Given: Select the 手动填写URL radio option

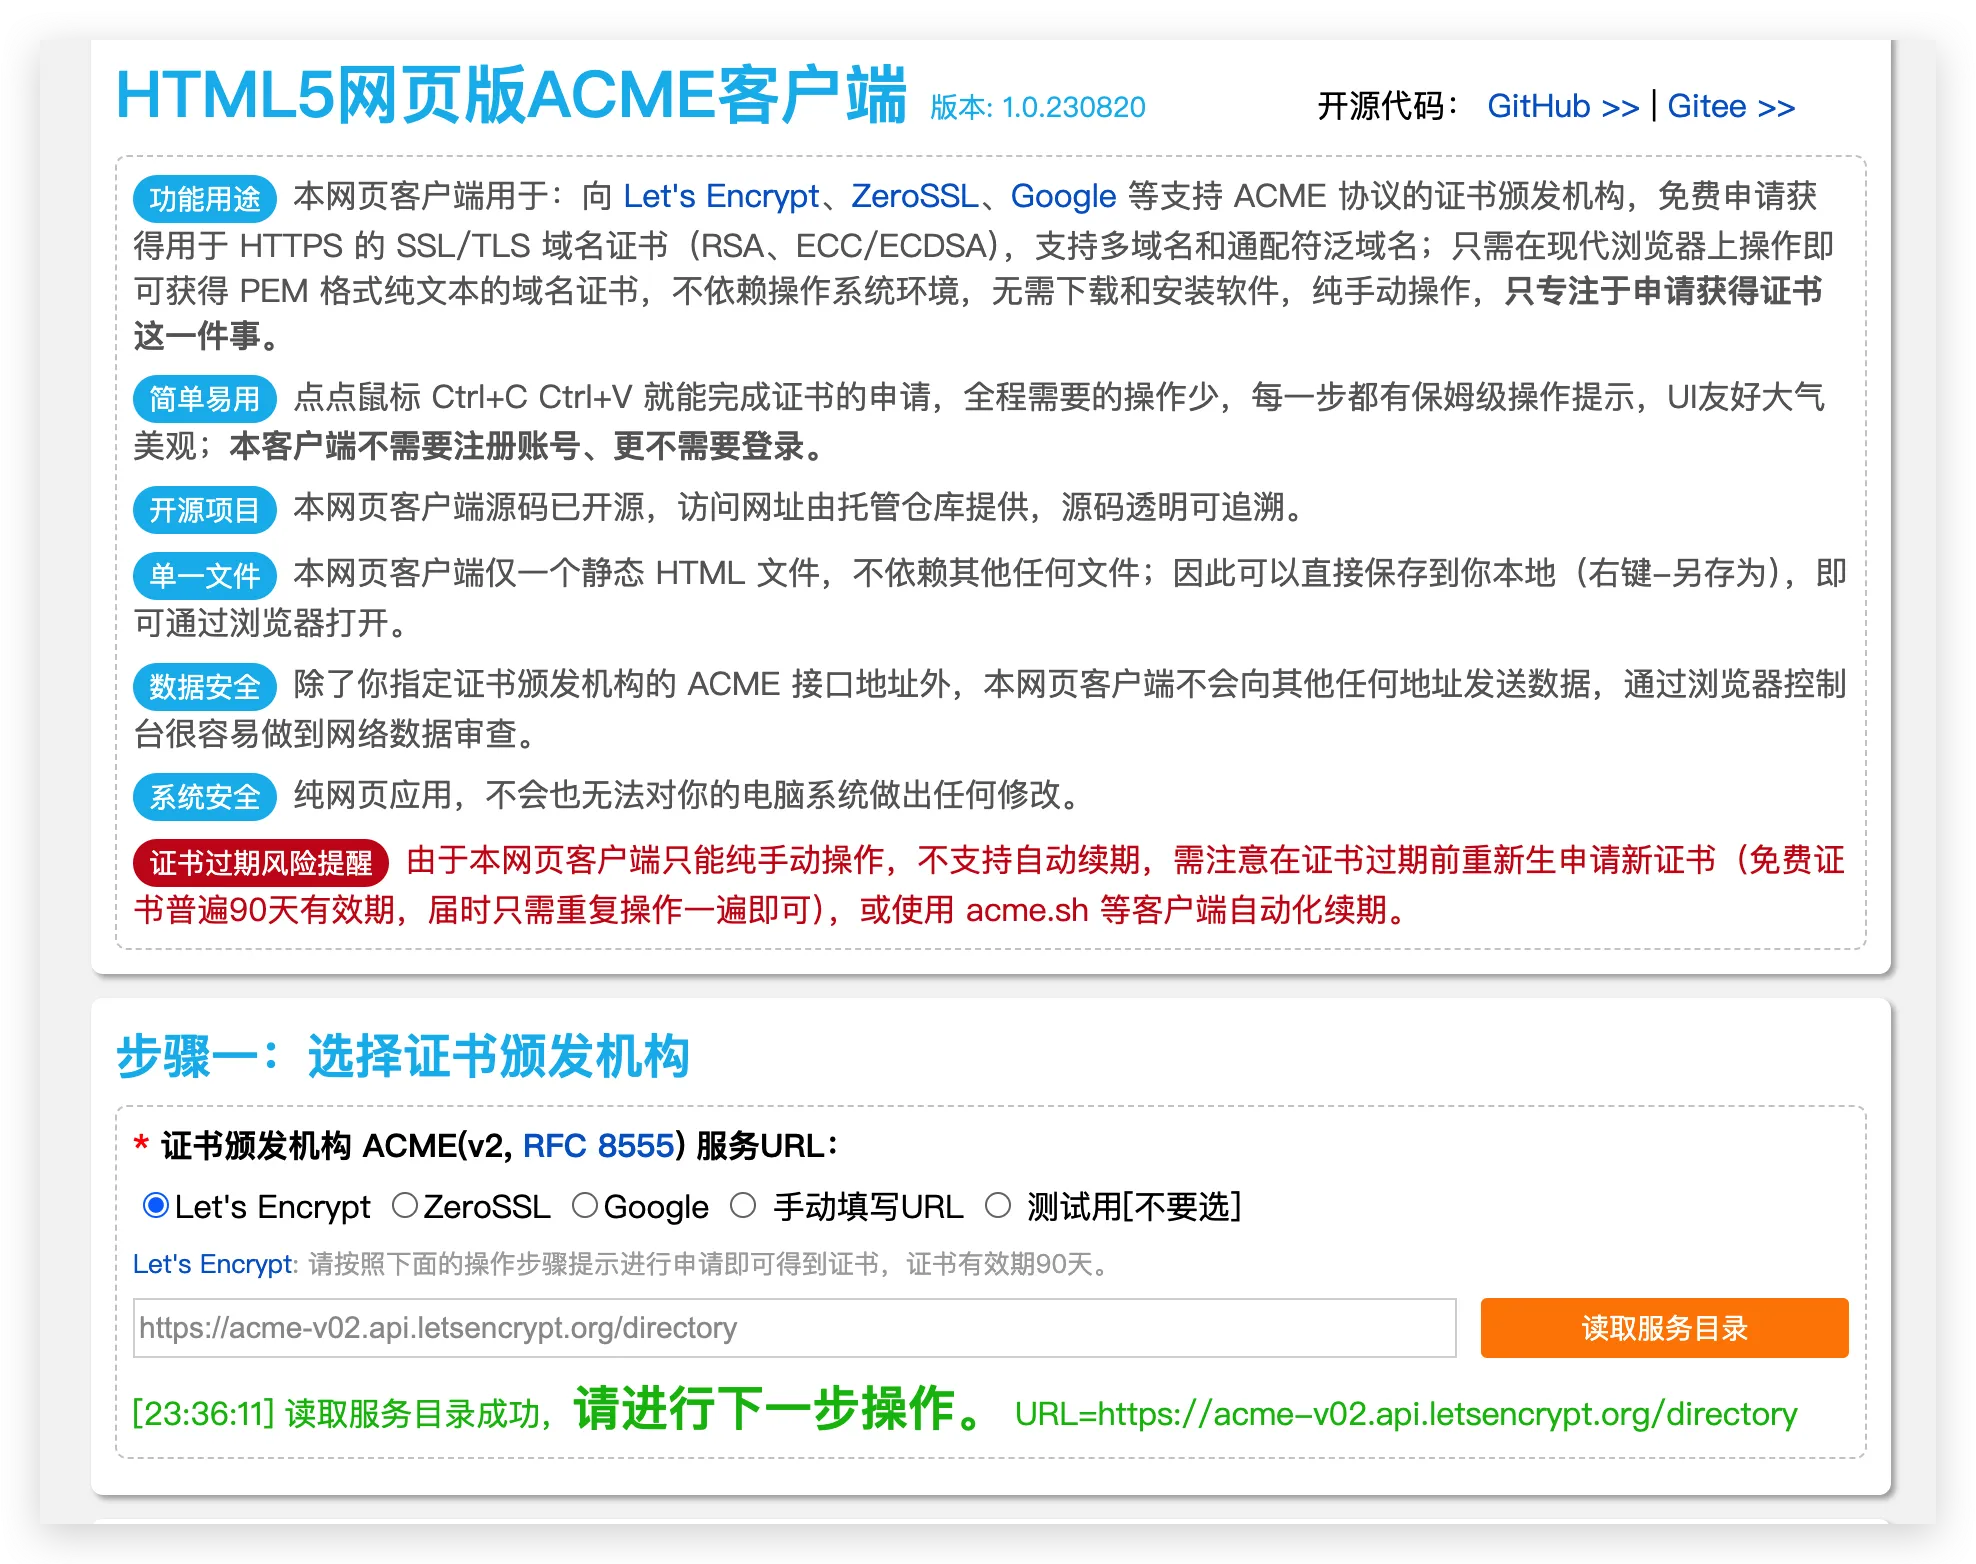Looking at the screenshot, I should [x=742, y=1206].
